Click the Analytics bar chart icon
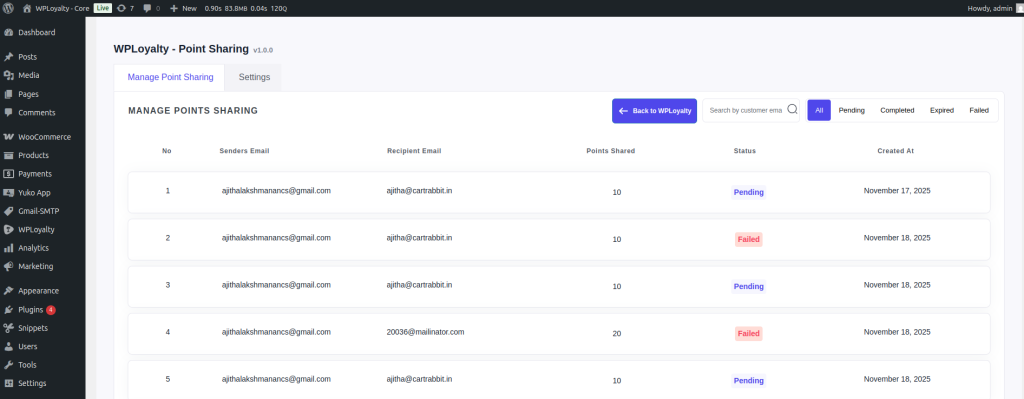 [8, 248]
